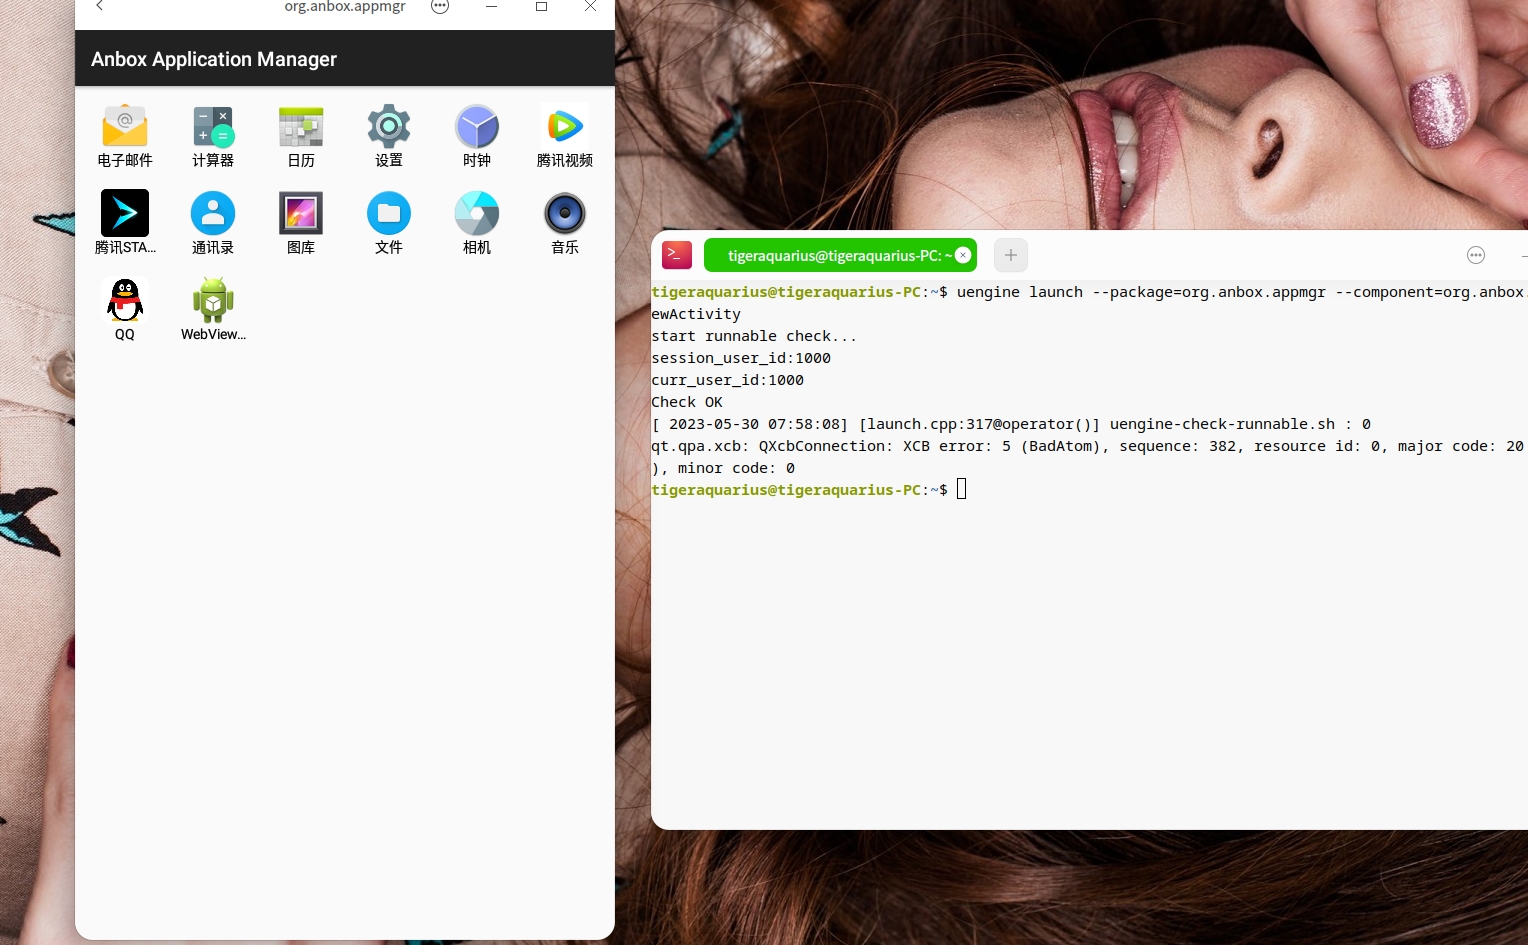The width and height of the screenshot is (1528, 945).
Task: Click the terminal cursor at the last prompt
Action: pyautogui.click(x=962, y=489)
